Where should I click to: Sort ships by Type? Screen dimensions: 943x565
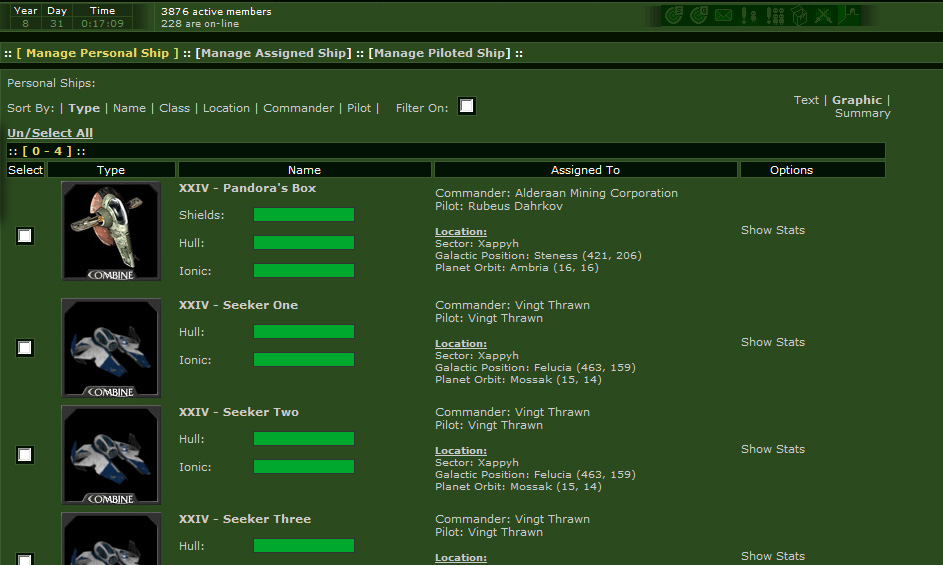(84, 108)
